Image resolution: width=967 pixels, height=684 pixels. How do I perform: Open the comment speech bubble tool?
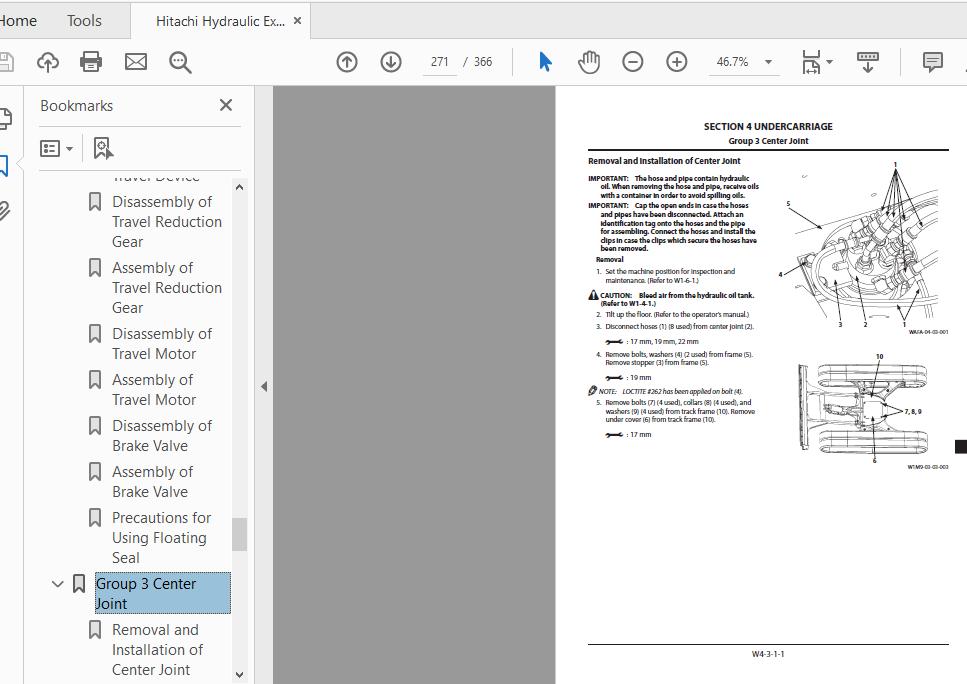click(x=932, y=62)
